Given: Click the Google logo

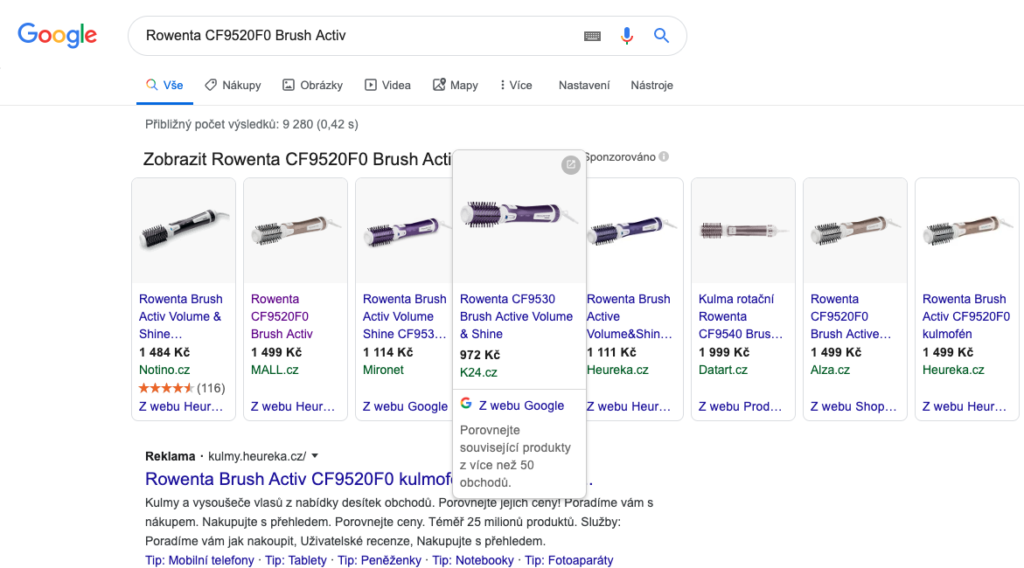Looking at the screenshot, I should (x=57, y=35).
